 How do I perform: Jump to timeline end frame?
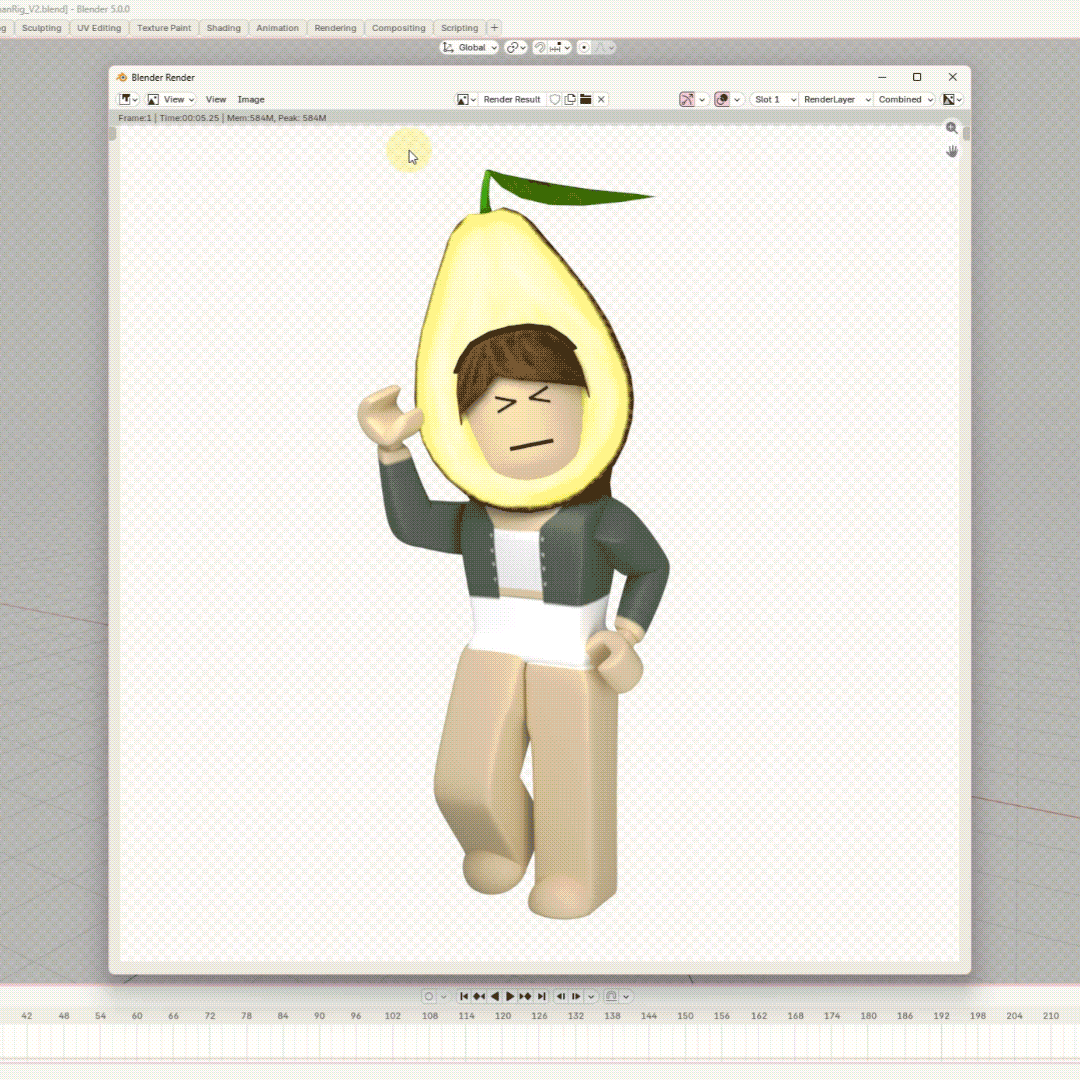pyautogui.click(x=541, y=996)
